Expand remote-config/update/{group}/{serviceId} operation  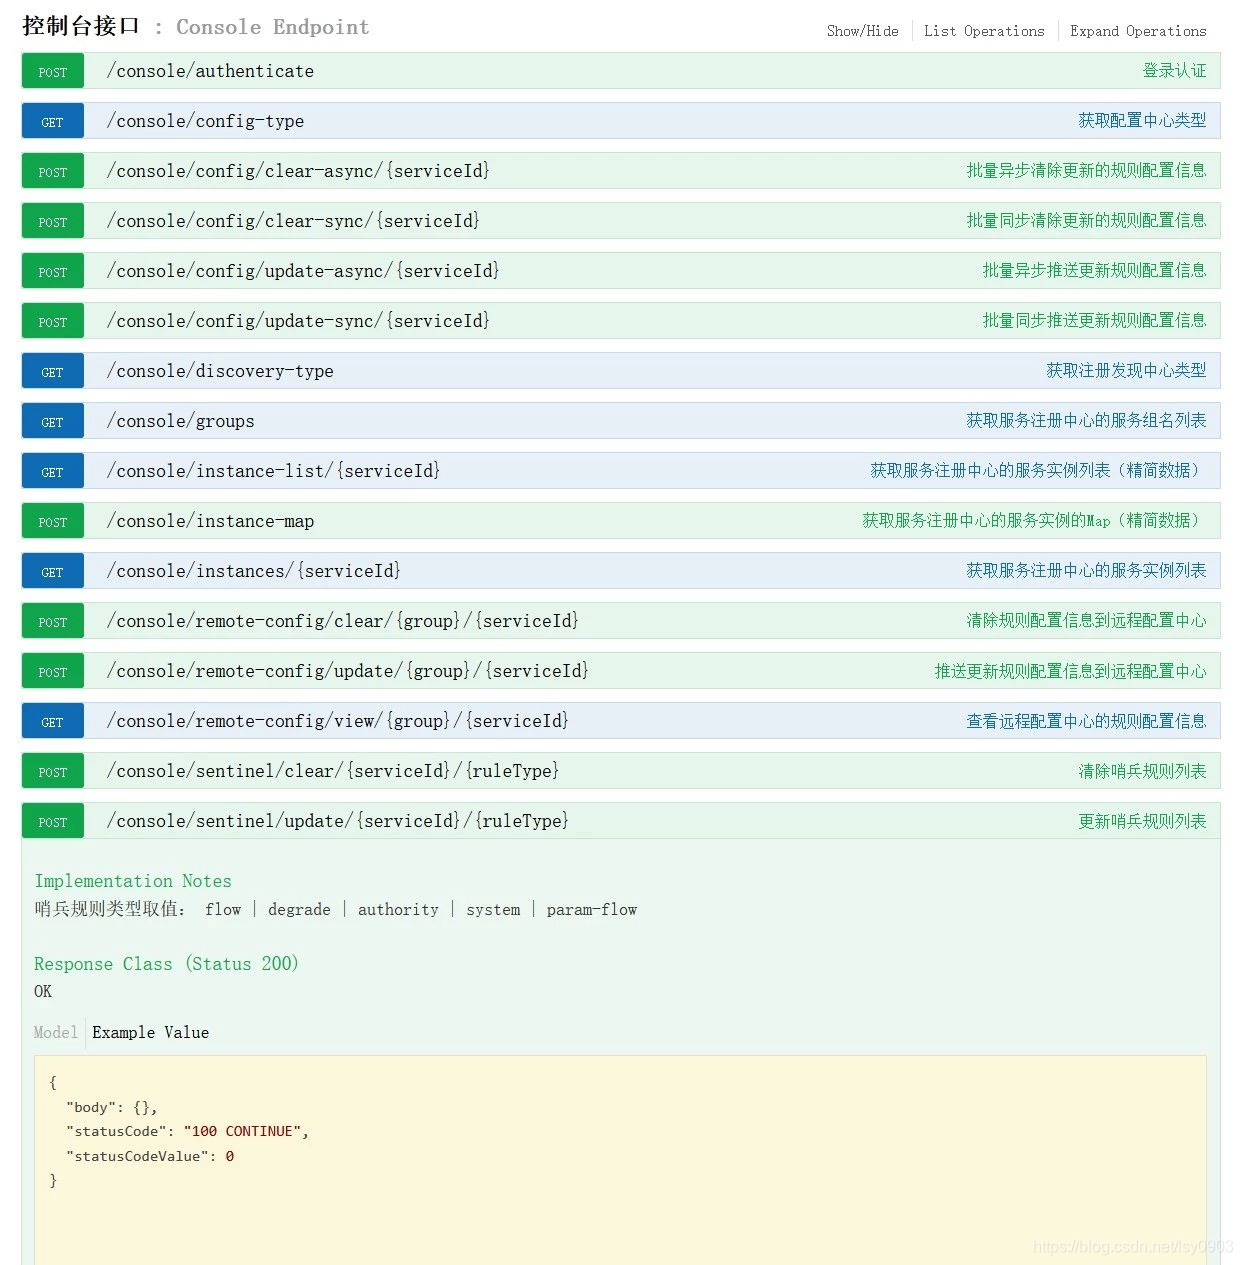[x=347, y=671]
